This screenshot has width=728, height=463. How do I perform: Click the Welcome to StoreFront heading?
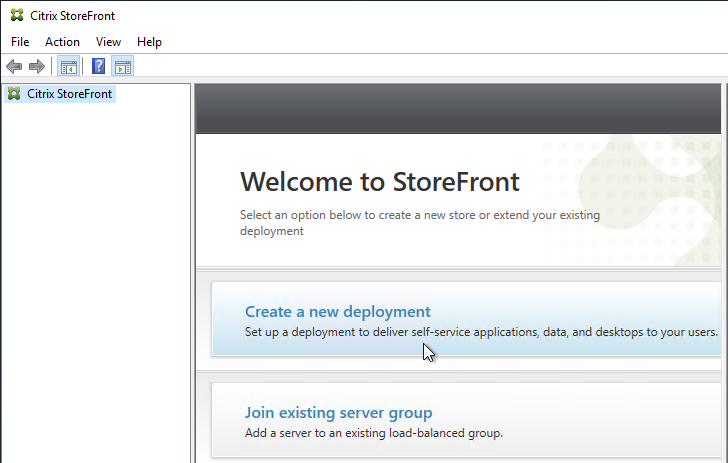(380, 182)
